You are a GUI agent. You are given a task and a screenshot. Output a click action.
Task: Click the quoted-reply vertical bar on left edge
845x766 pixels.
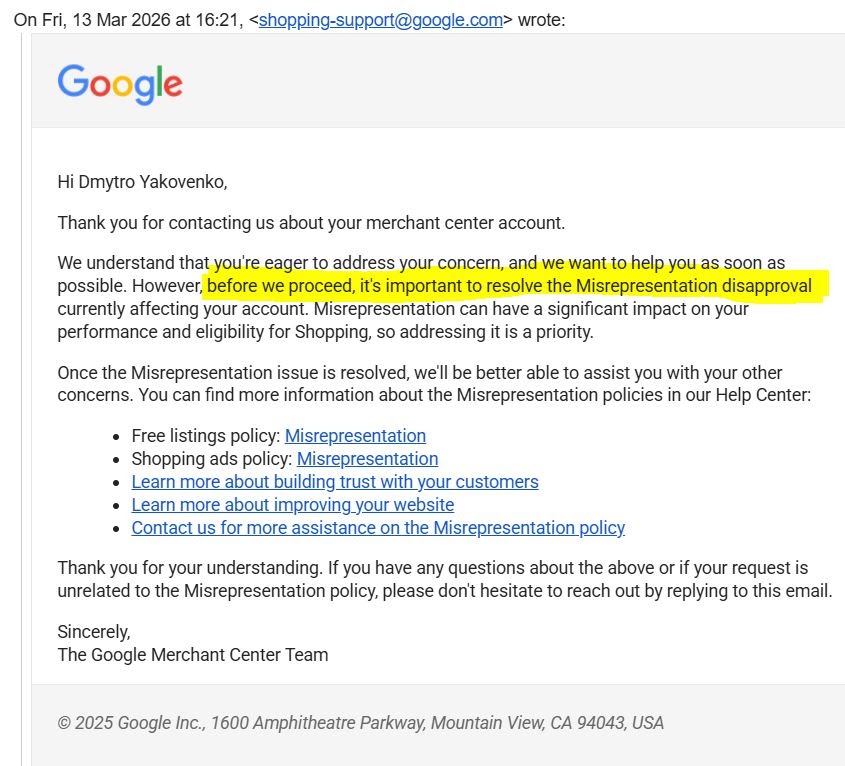(22, 399)
